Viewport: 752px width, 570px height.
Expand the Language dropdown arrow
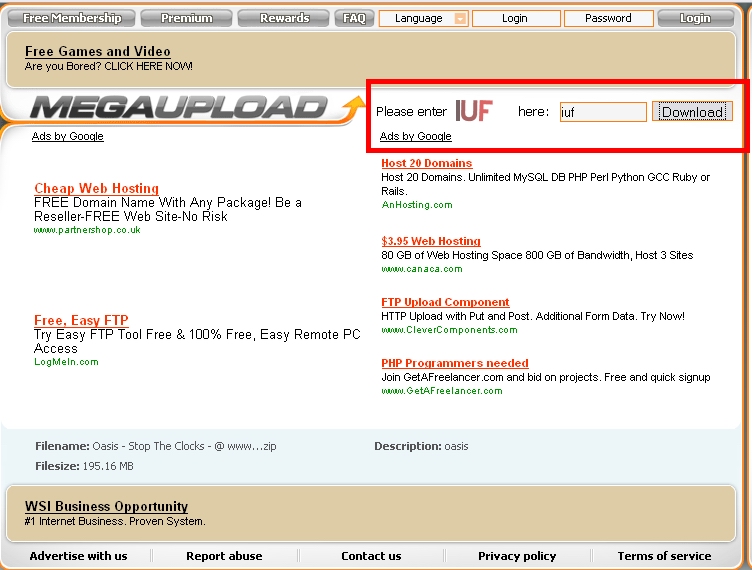pyautogui.click(x=460, y=19)
